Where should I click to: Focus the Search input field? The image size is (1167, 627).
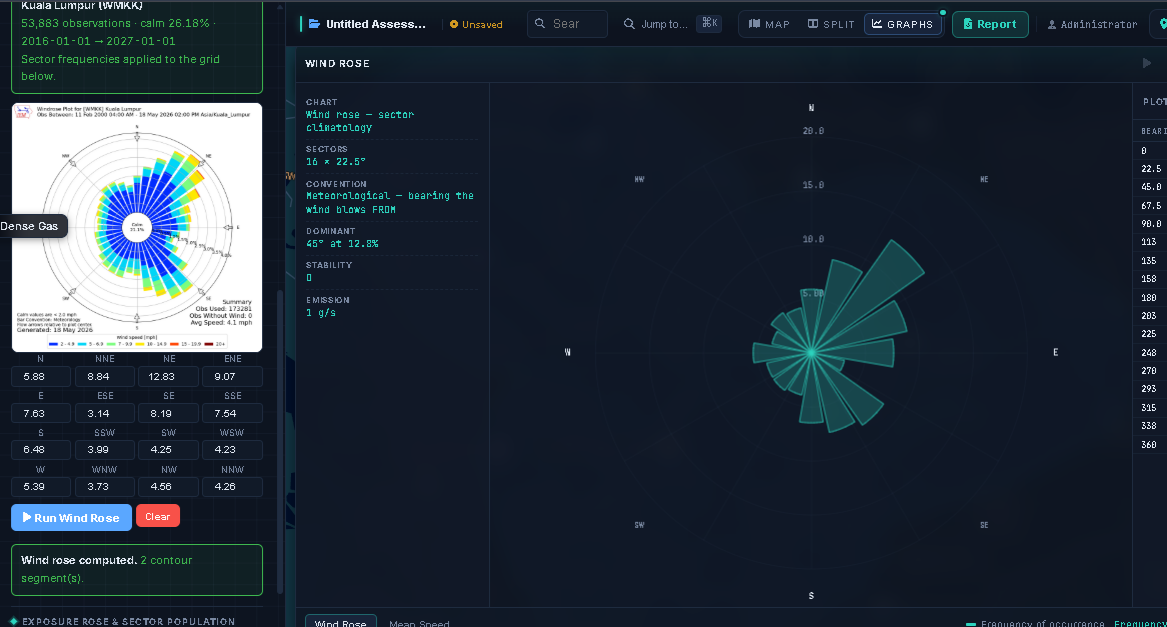(567, 24)
